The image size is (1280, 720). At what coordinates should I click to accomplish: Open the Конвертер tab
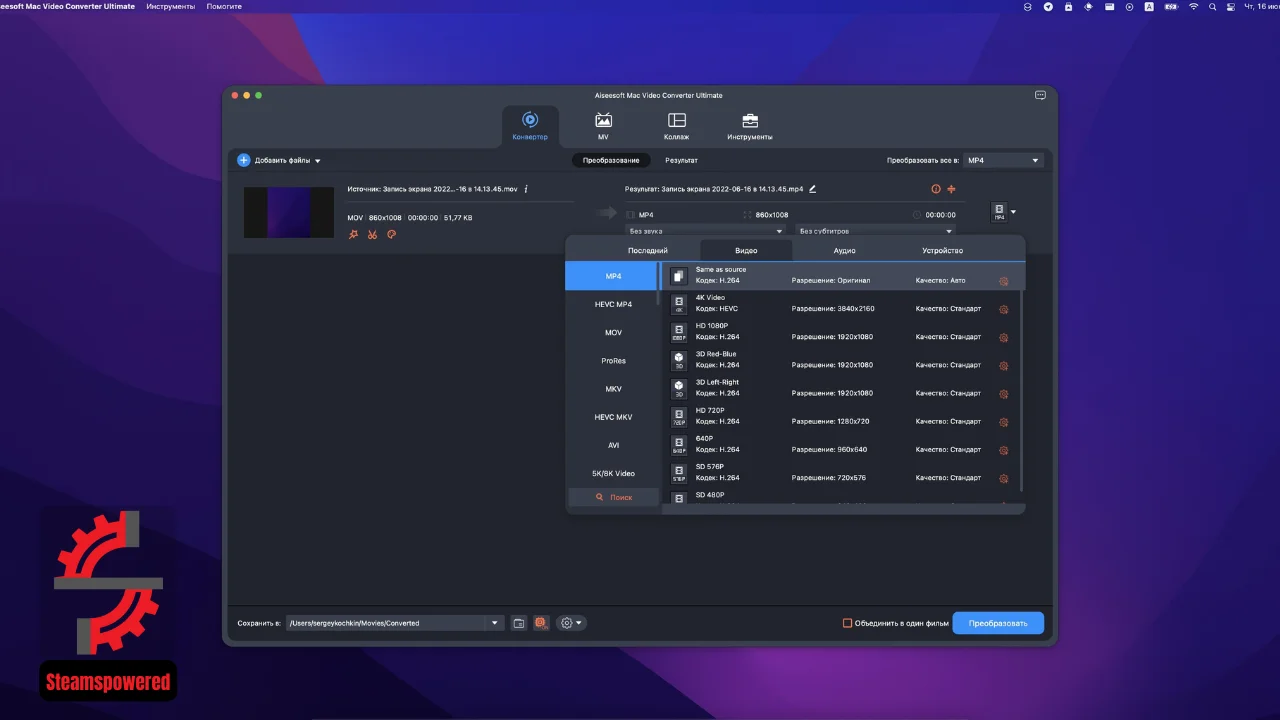coord(530,127)
